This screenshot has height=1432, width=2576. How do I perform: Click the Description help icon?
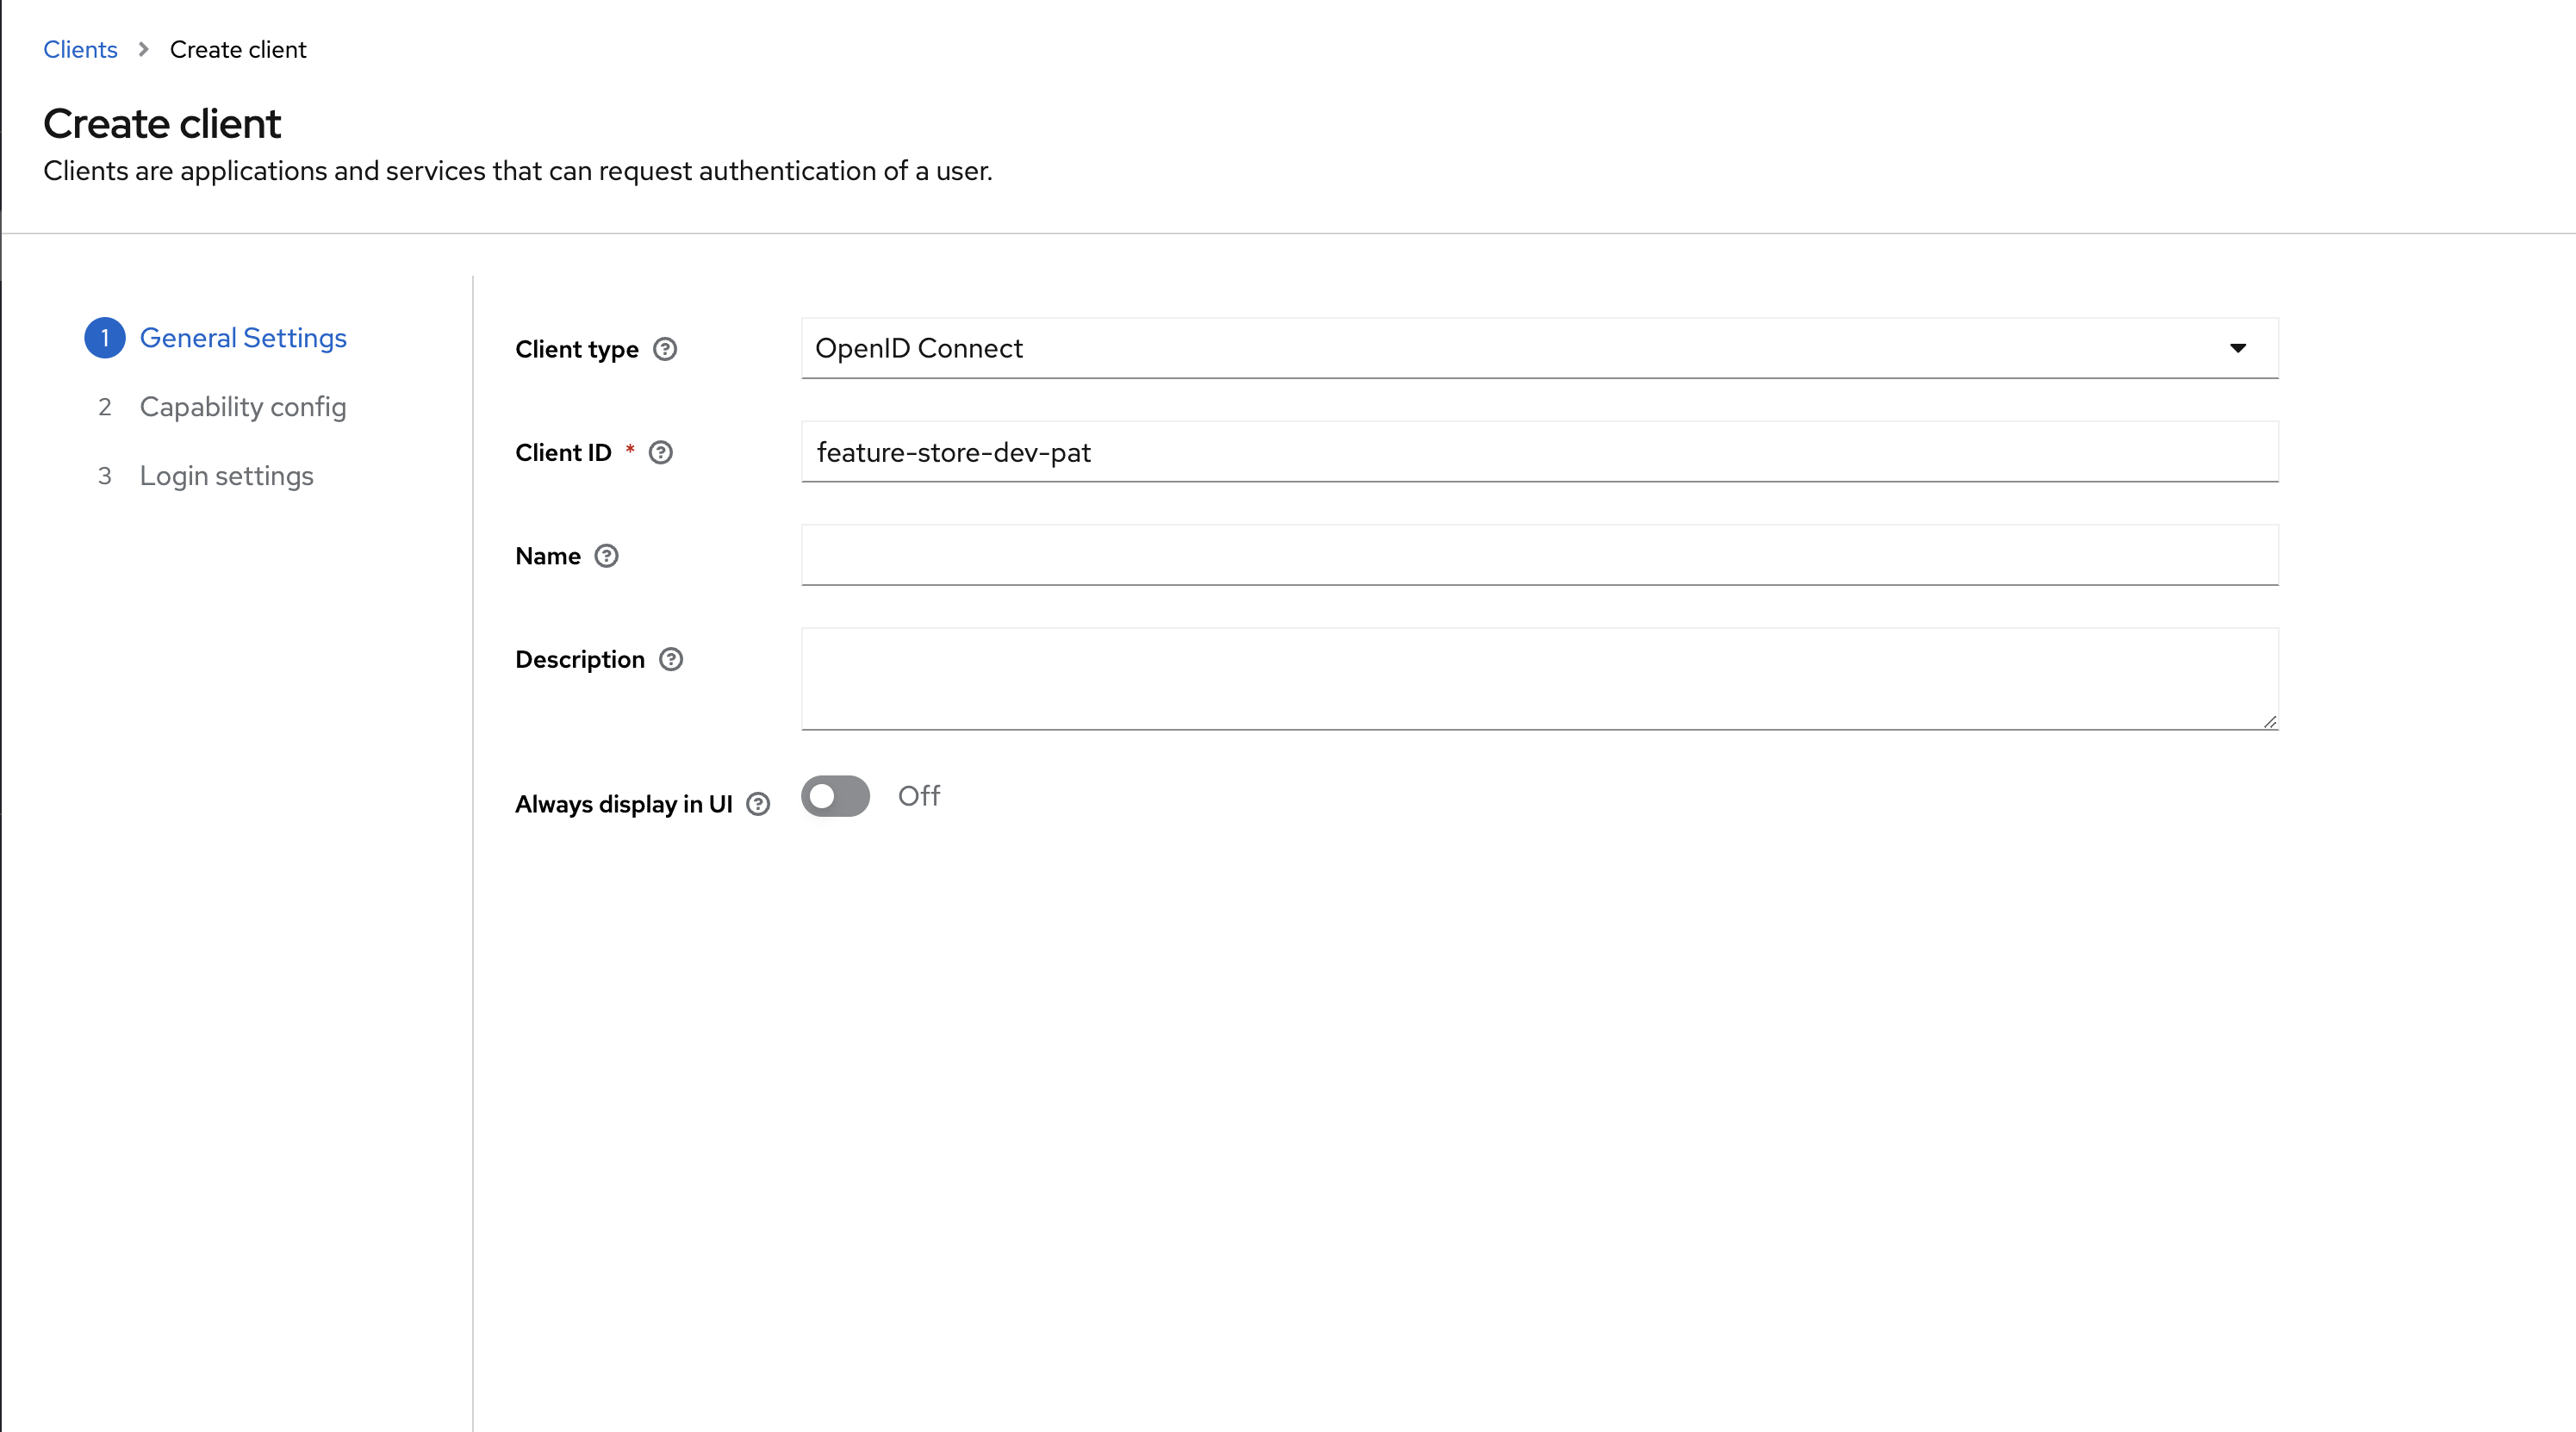coord(671,659)
